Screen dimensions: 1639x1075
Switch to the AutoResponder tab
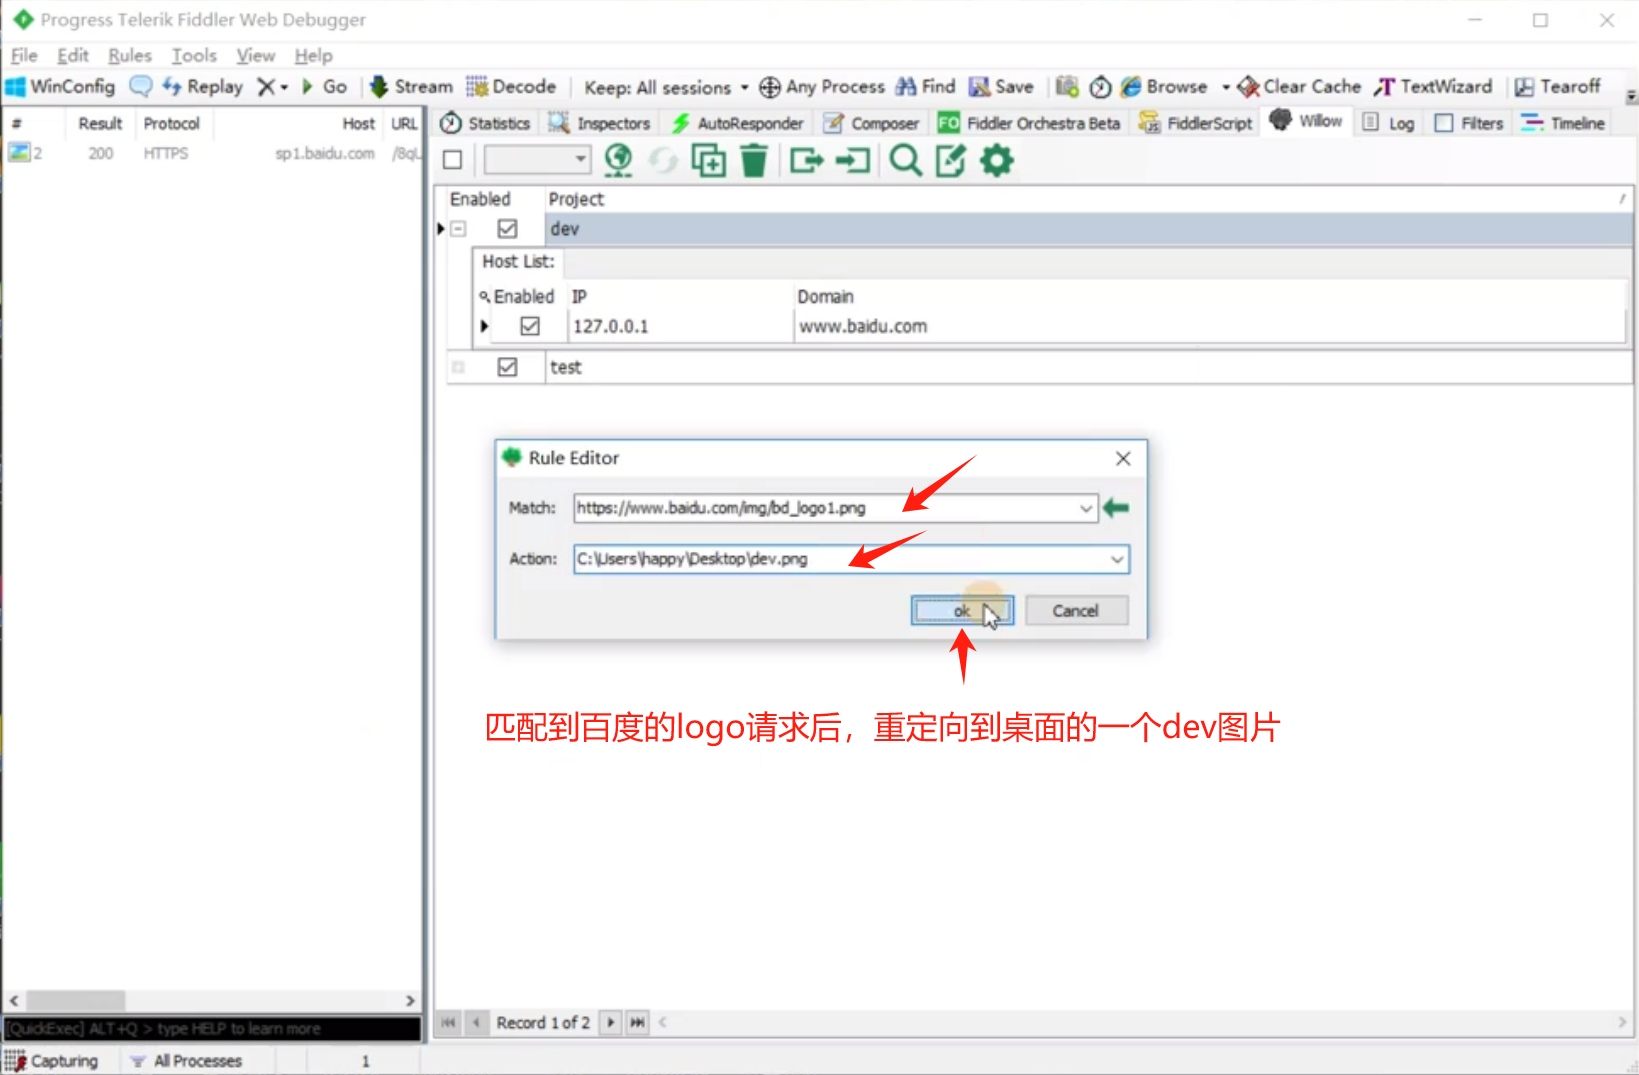point(738,123)
